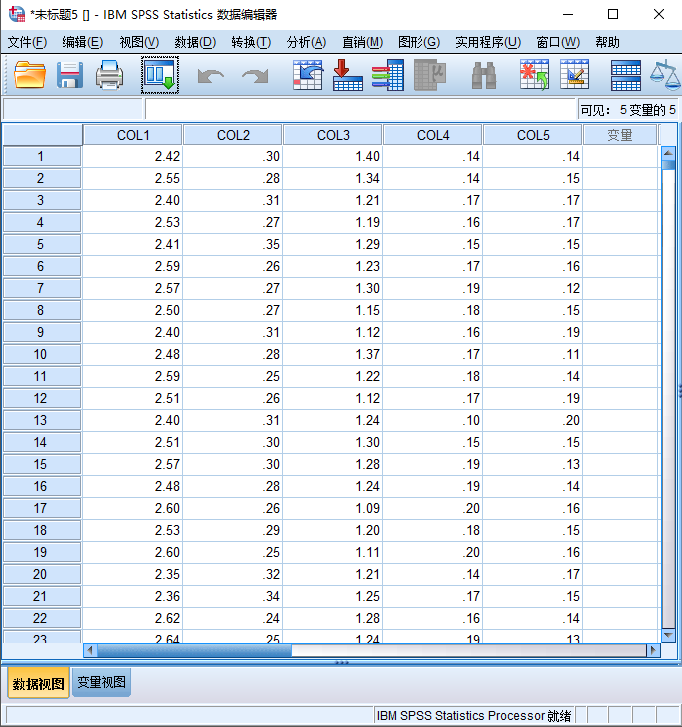Click the horizontal scrollbar thumb
This screenshot has width=682, height=727.
tap(194, 650)
